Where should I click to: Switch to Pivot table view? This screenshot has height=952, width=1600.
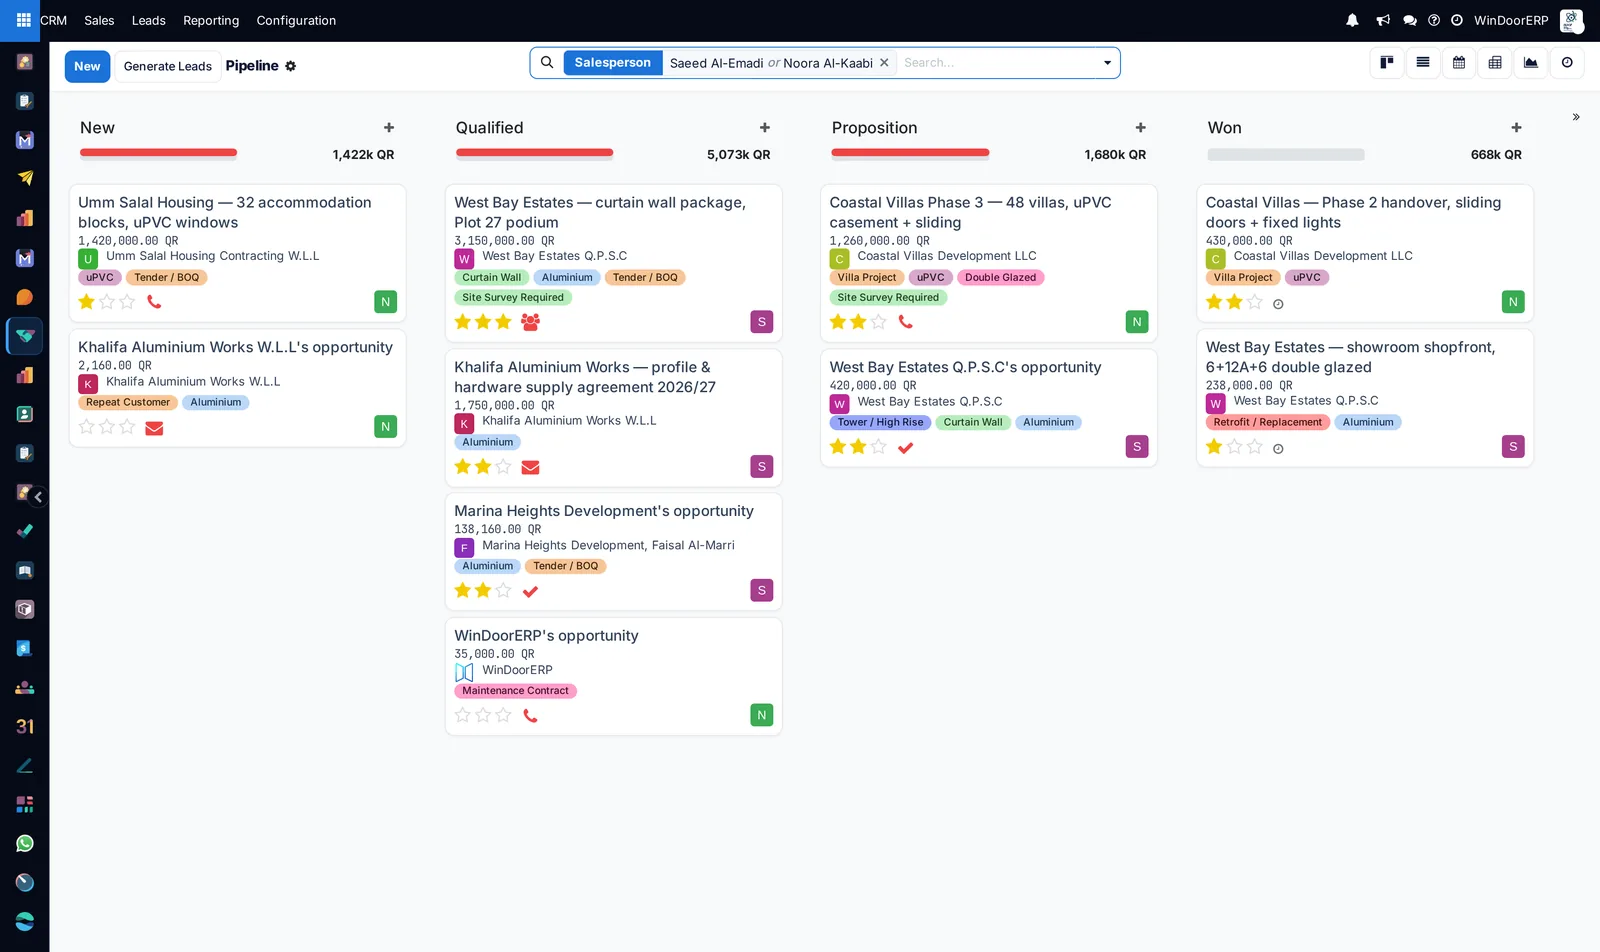pyautogui.click(x=1495, y=62)
